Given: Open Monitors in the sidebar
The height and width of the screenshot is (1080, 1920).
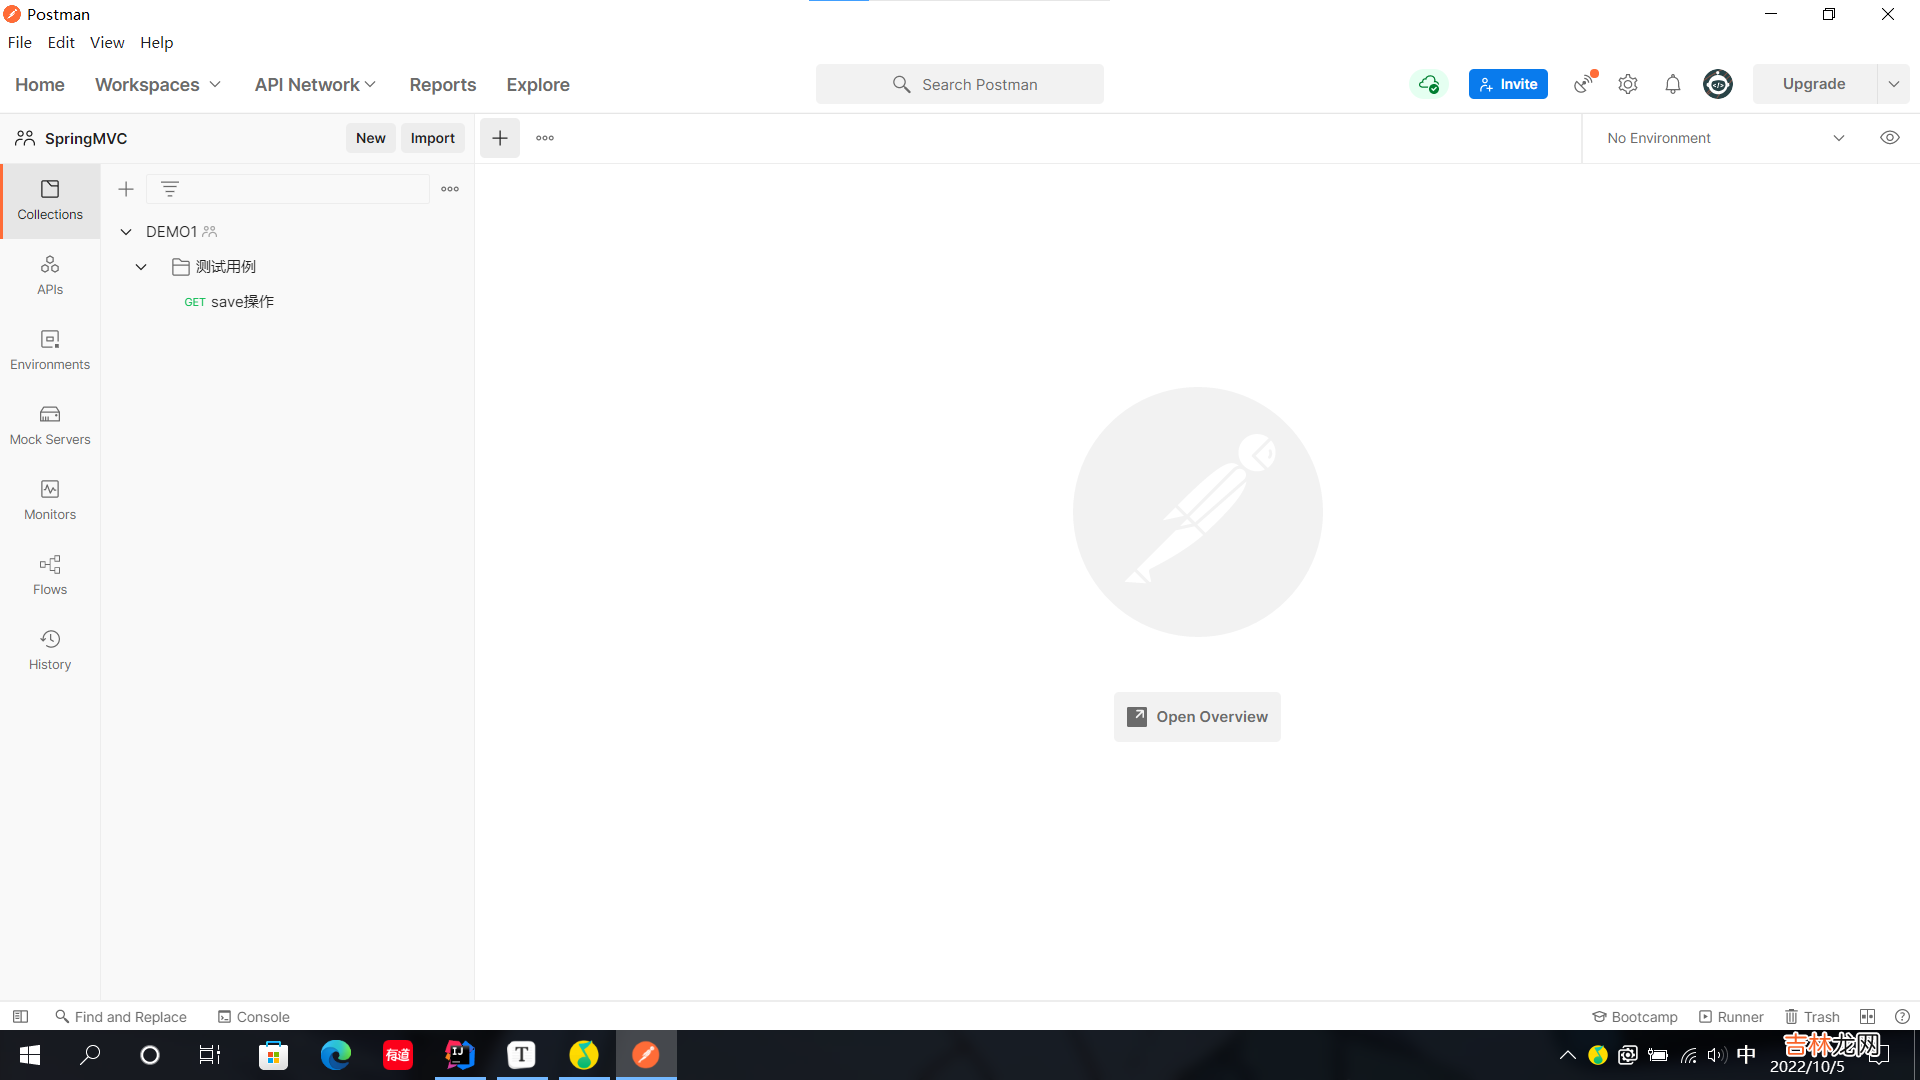Looking at the screenshot, I should pyautogui.click(x=50, y=500).
